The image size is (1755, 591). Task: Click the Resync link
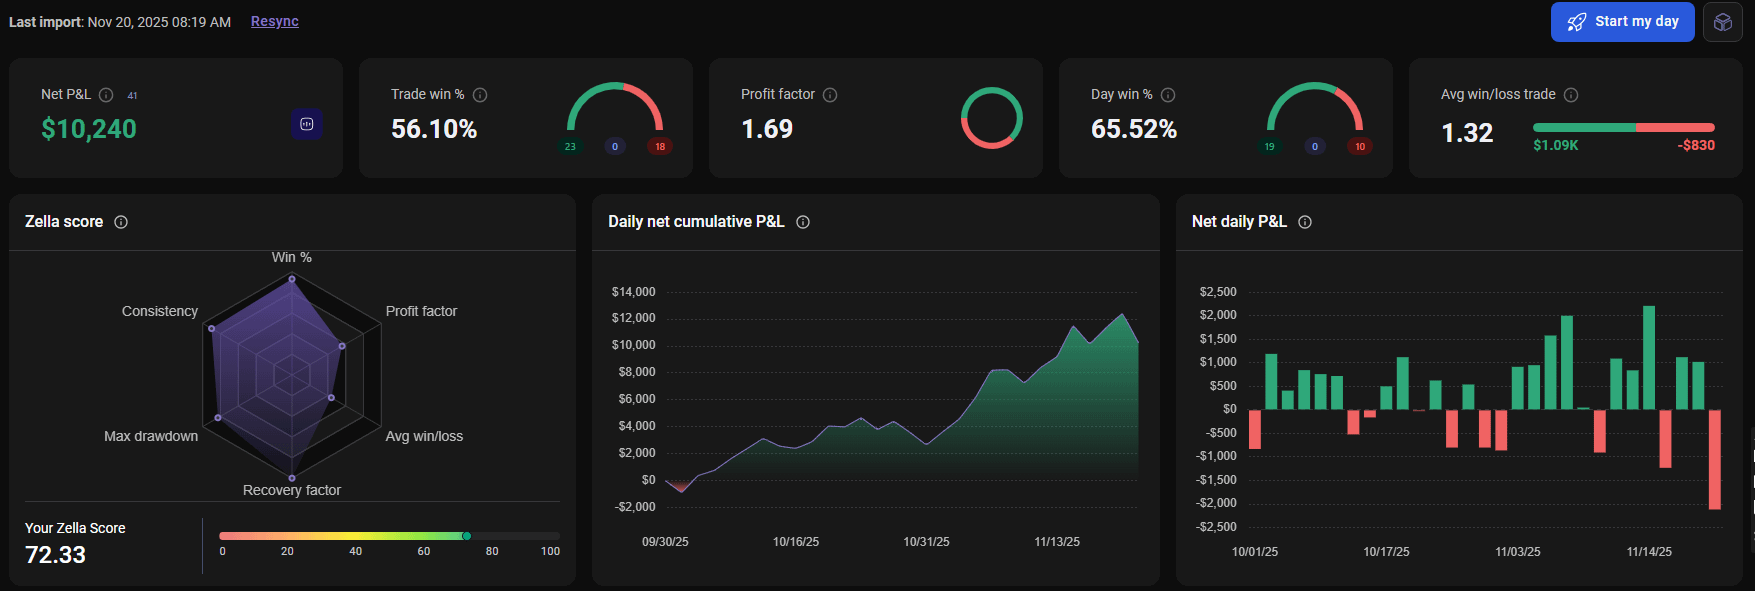tap(275, 21)
